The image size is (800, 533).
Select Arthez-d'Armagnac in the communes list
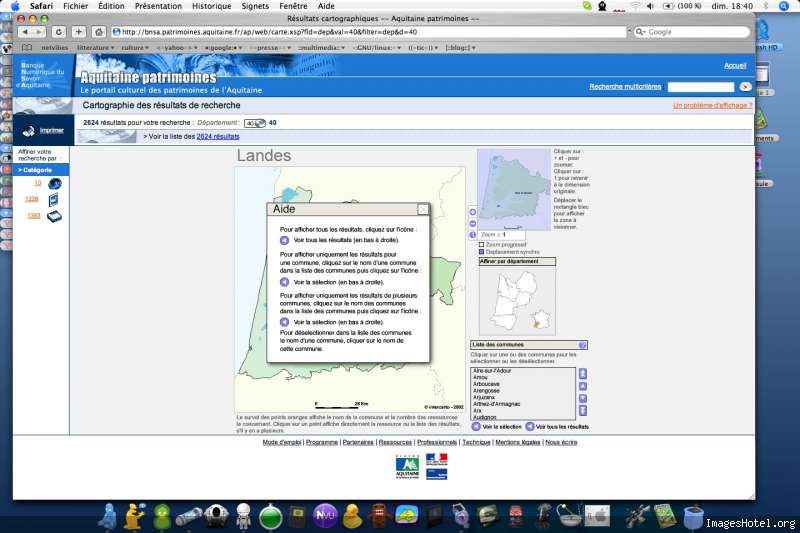[496, 404]
